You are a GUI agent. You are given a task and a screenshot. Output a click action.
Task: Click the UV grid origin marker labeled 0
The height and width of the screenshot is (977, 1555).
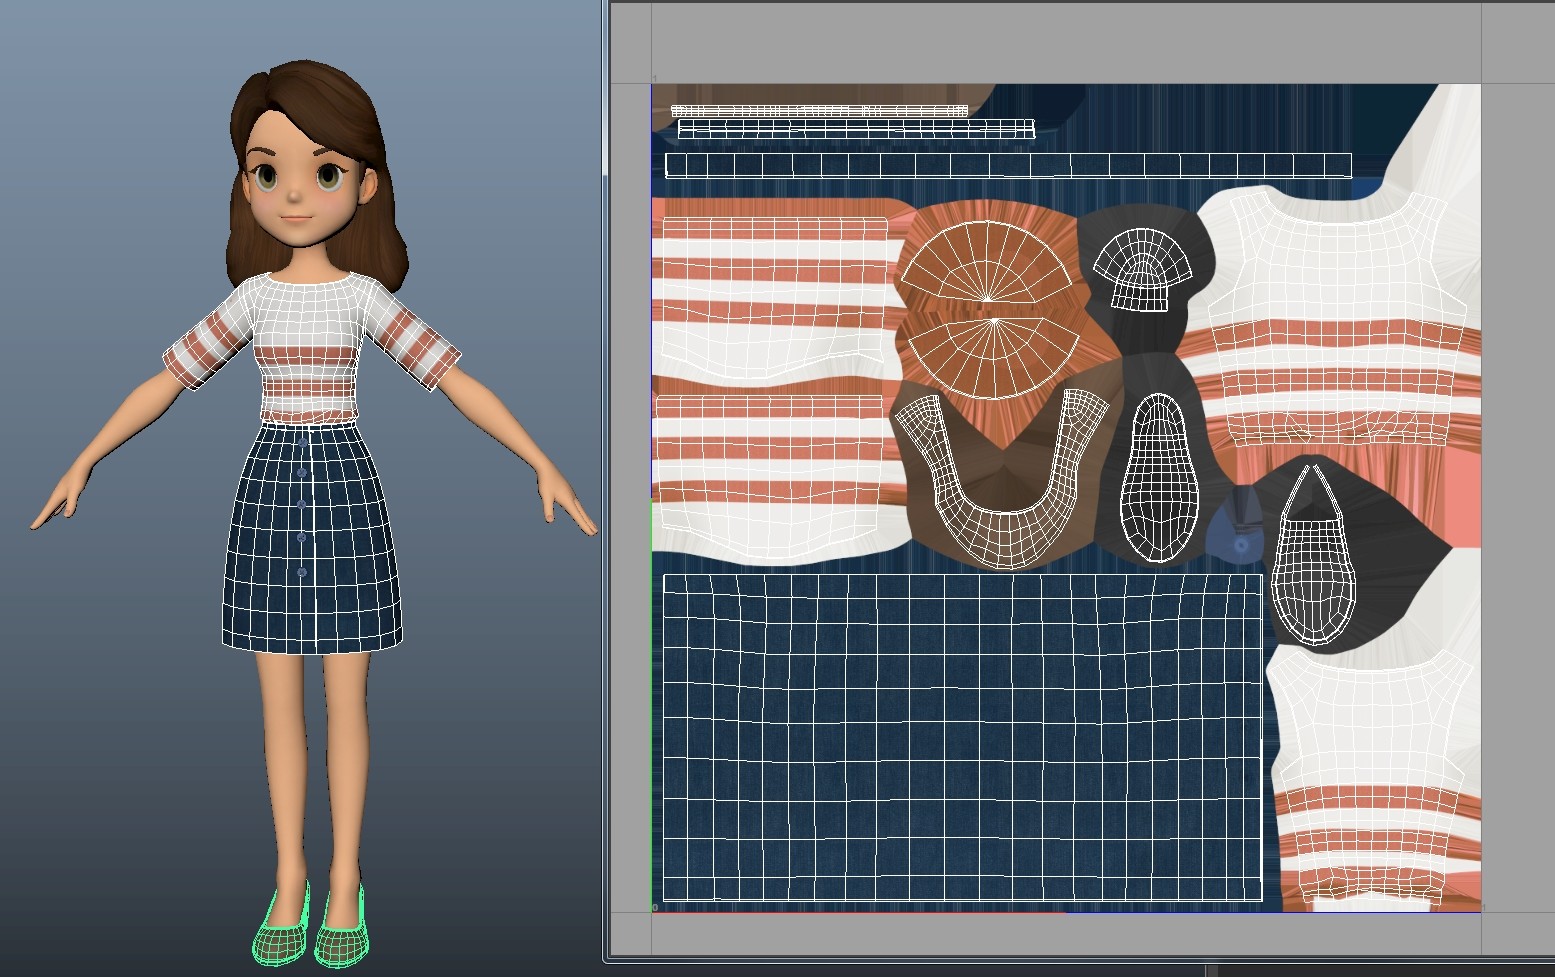[x=655, y=907]
